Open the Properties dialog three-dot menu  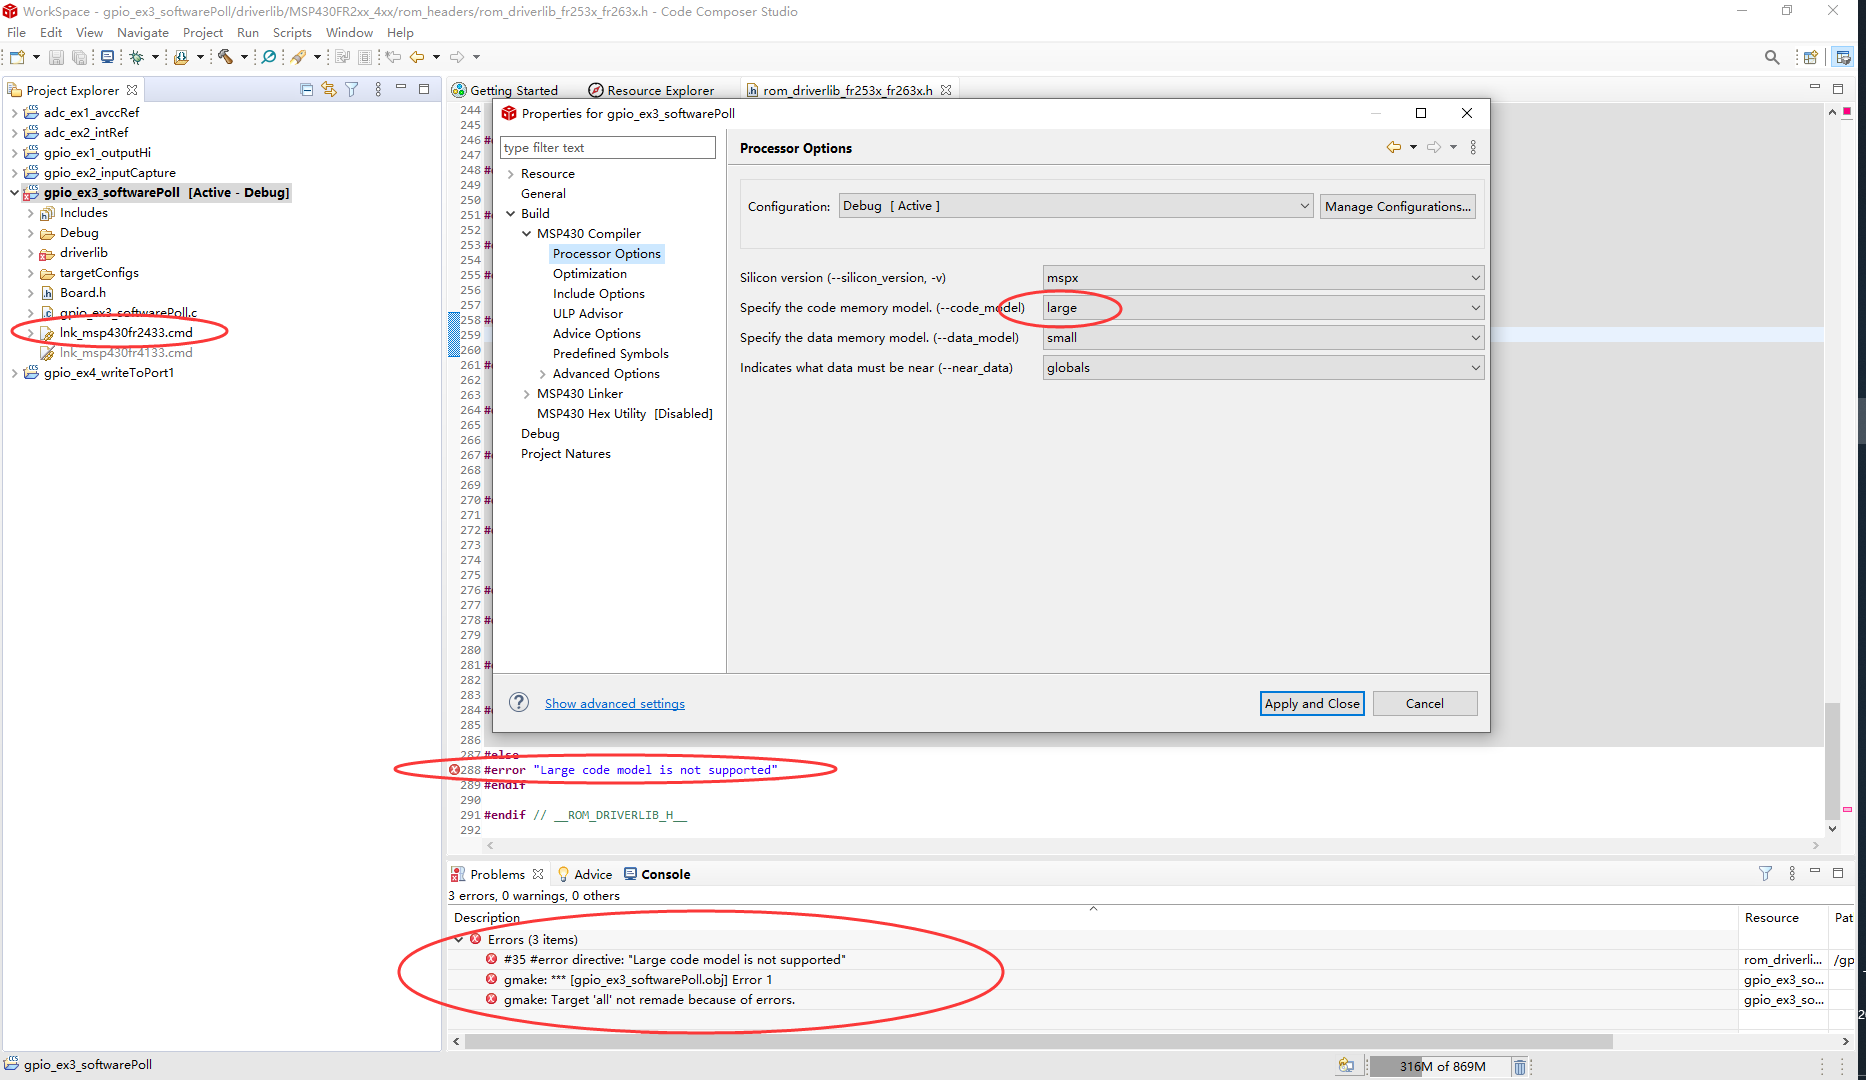click(1473, 147)
